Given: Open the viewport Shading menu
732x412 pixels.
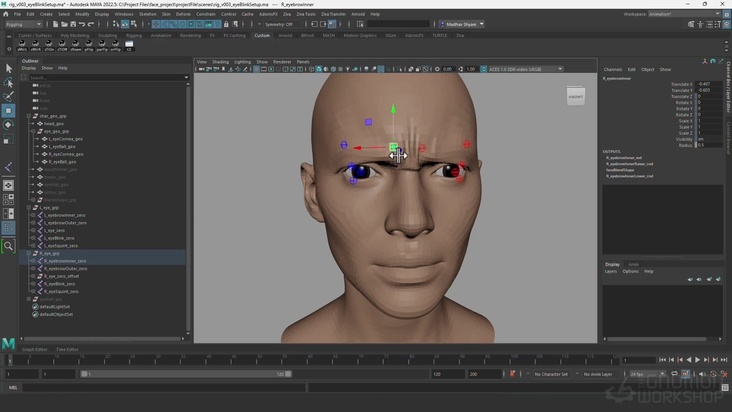Looking at the screenshot, I should (x=220, y=62).
